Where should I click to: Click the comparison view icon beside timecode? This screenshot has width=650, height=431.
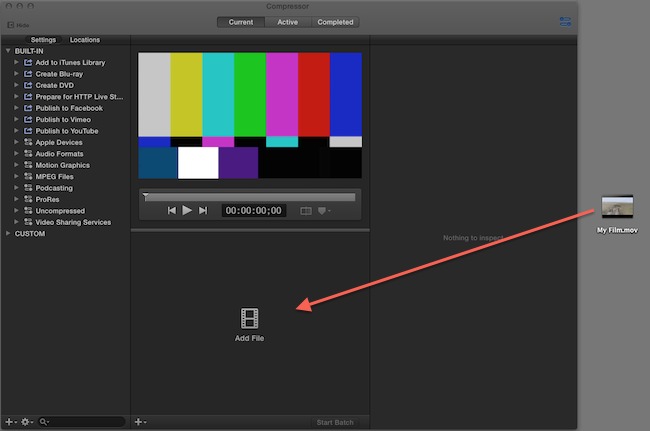(x=306, y=211)
